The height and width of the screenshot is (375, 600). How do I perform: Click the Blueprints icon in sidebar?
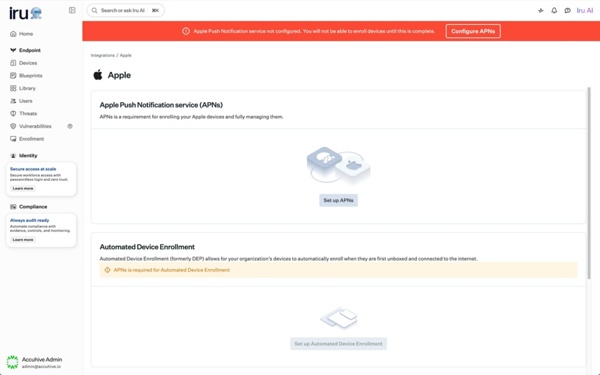[13, 75]
